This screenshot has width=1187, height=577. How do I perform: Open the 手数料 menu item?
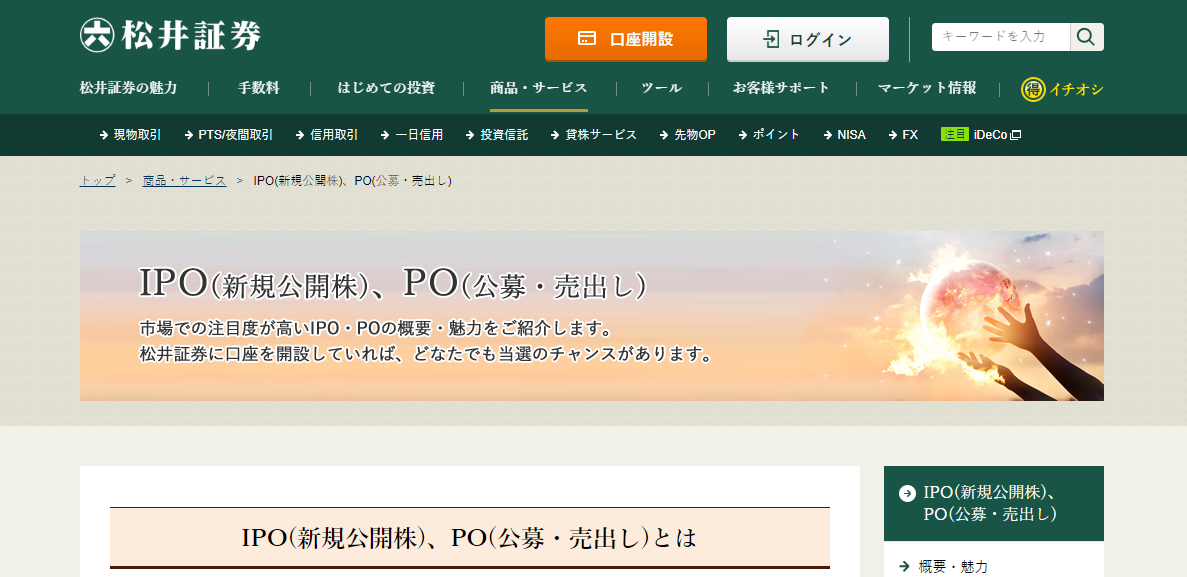point(259,88)
